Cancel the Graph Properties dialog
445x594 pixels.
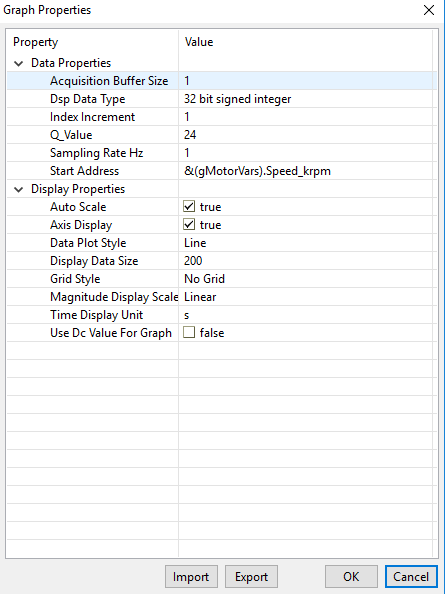pos(411,577)
